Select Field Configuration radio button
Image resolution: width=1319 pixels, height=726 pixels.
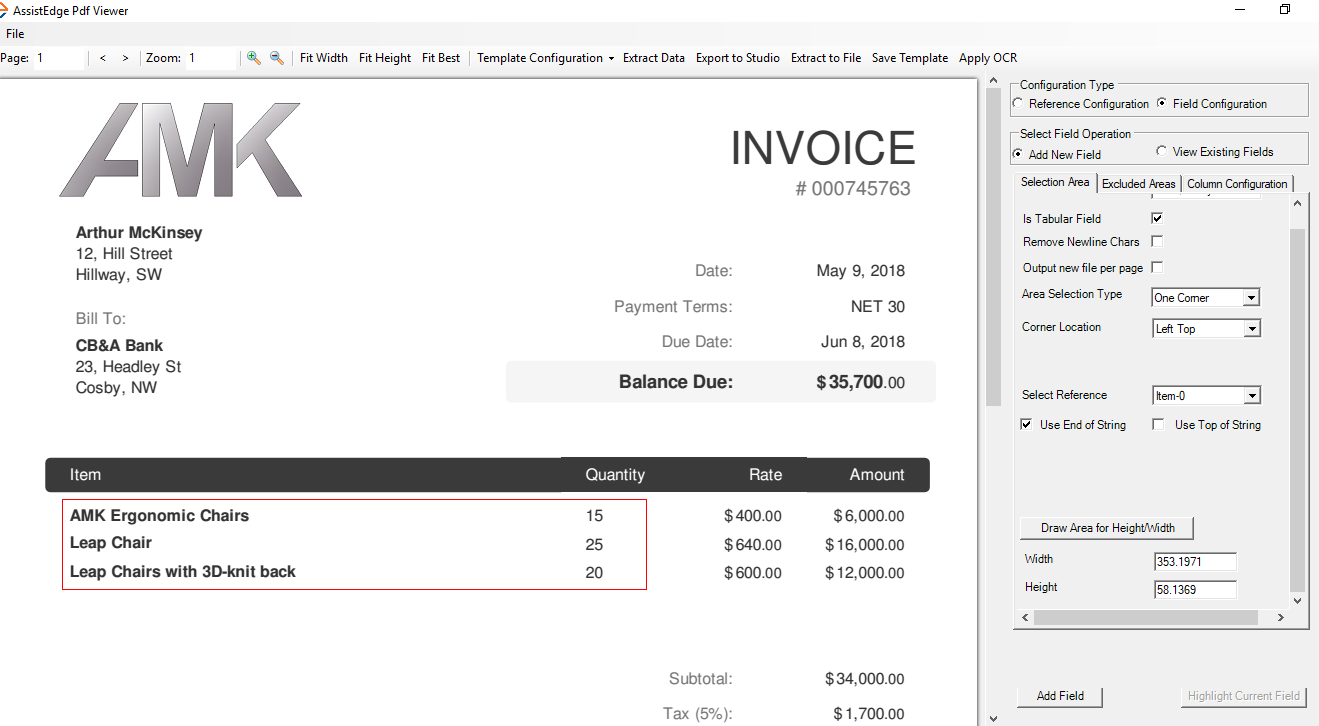[x=1162, y=103]
